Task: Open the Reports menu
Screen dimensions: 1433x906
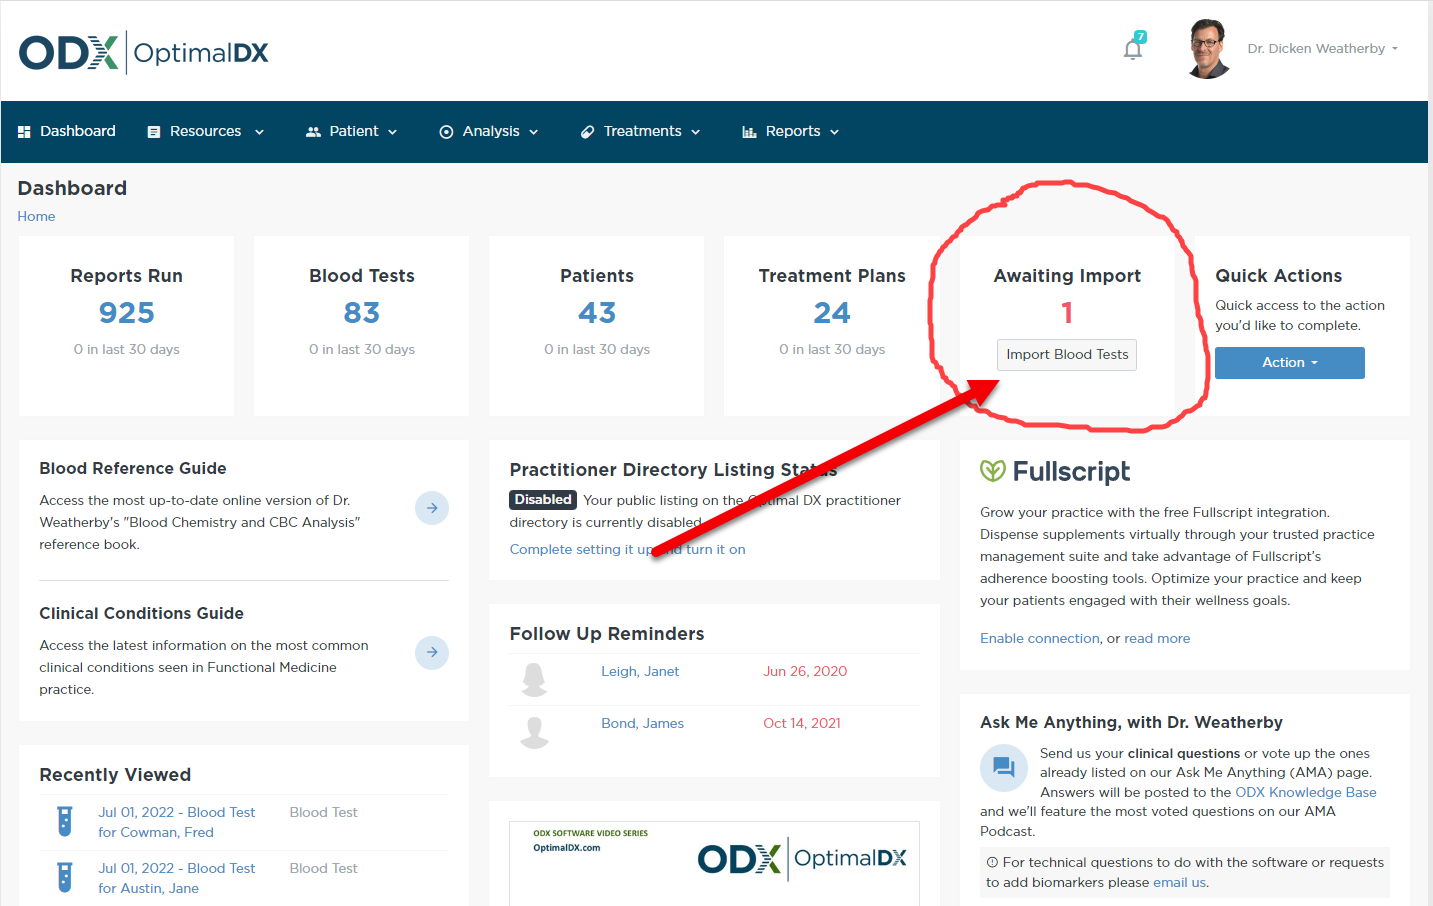Action: (x=790, y=131)
